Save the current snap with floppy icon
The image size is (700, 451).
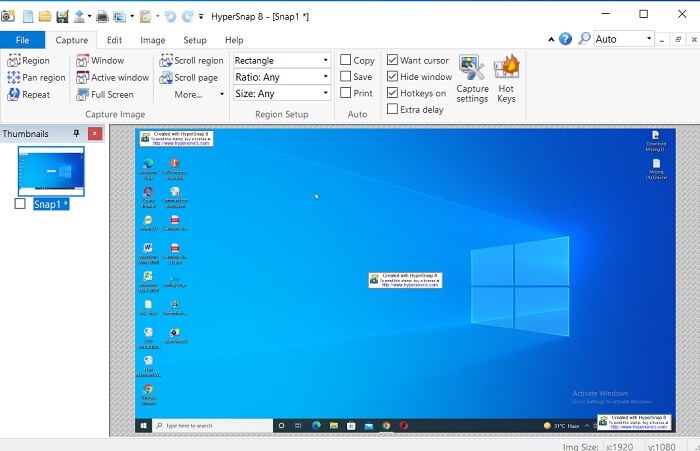(x=62, y=17)
